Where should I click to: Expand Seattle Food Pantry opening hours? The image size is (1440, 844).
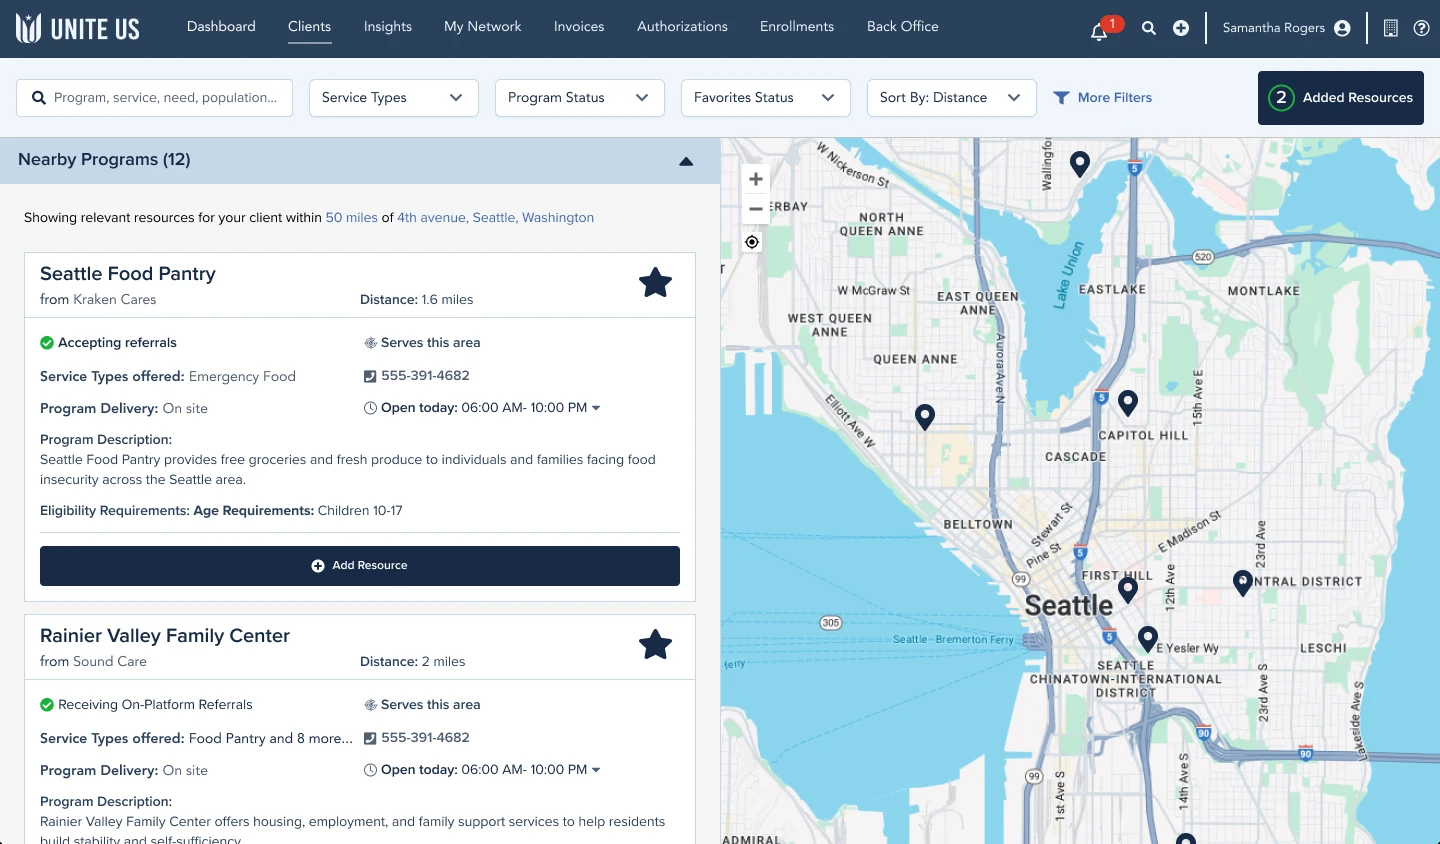pyautogui.click(x=597, y=408)
